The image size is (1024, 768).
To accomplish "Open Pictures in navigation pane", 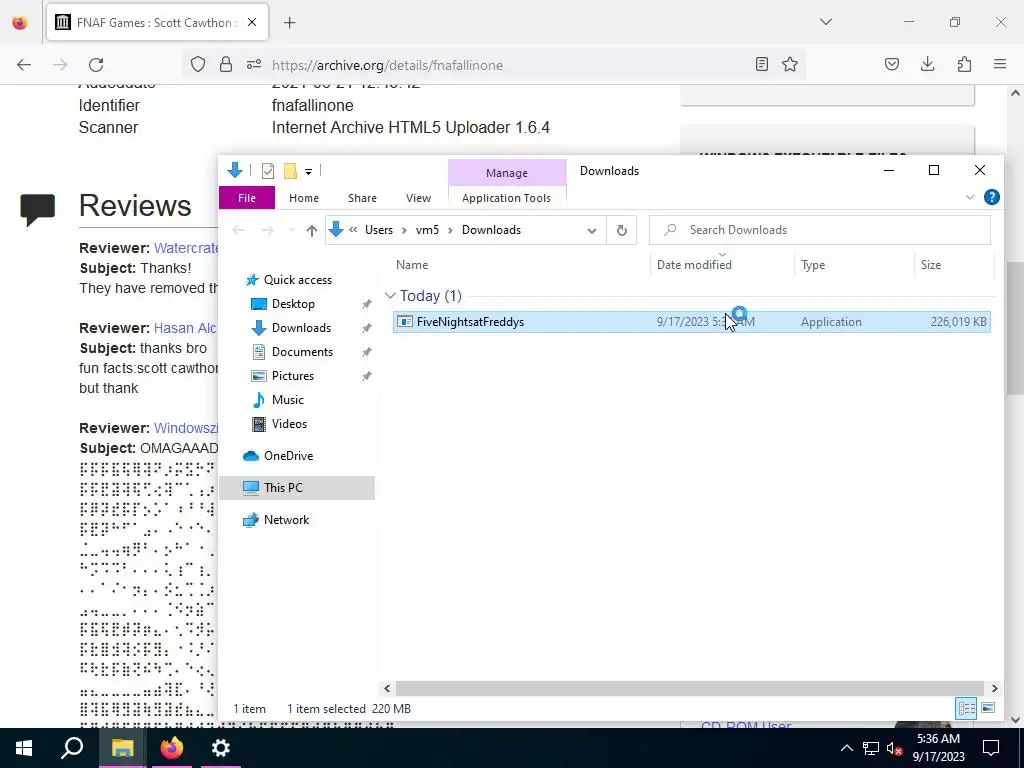I will tap(293, 376).
